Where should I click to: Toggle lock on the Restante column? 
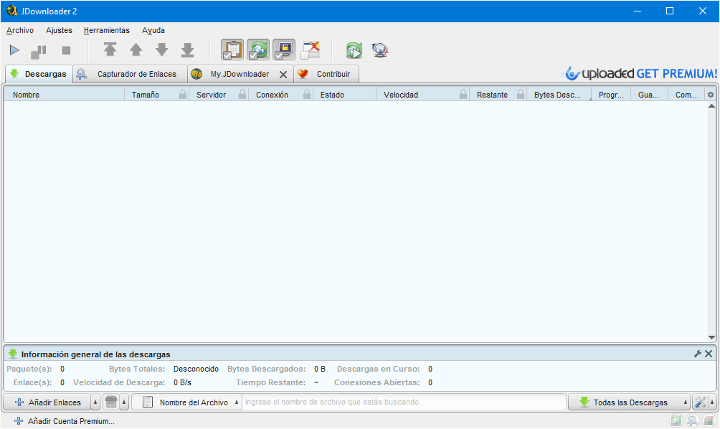[520, 94]
